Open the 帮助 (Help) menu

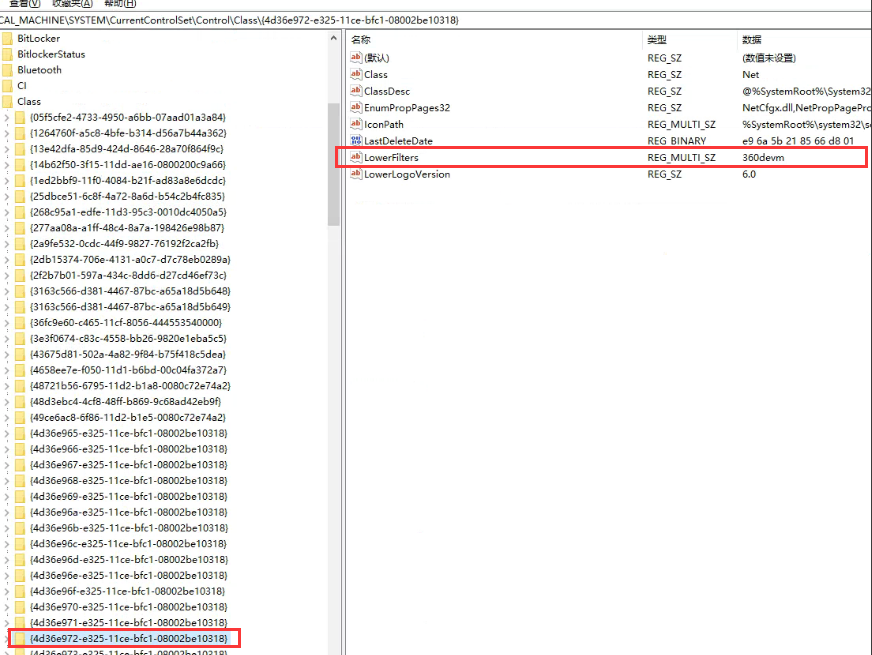(x=120, y=4)
